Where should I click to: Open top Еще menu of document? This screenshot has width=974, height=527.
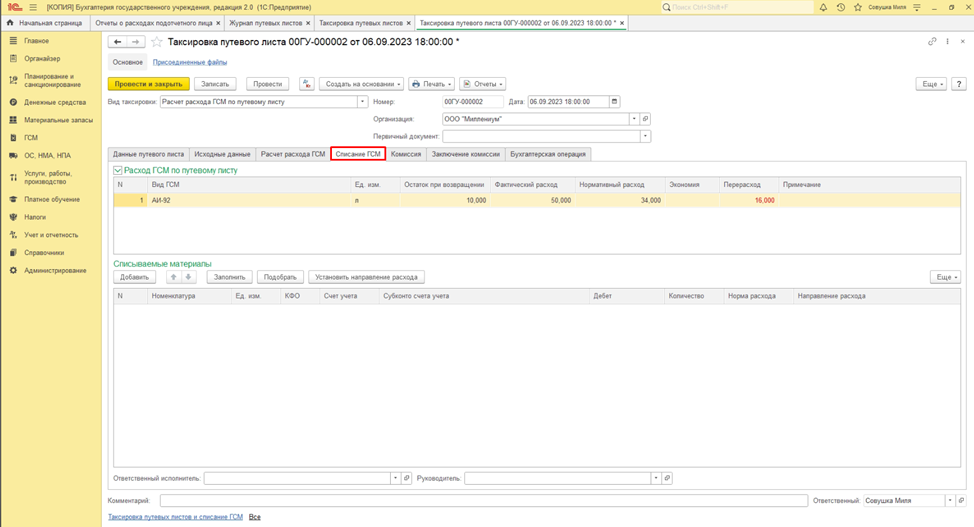pos(931,84)
